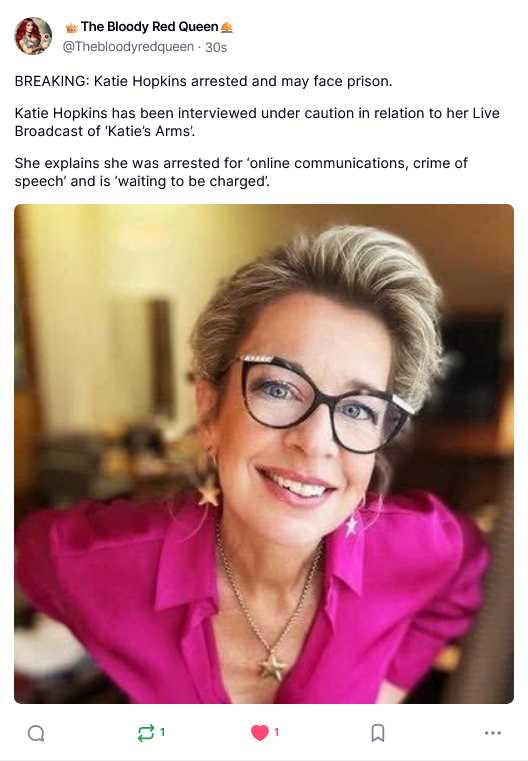Open the post via 30s timestamp
528x761 pixels.
coord(216,47)
